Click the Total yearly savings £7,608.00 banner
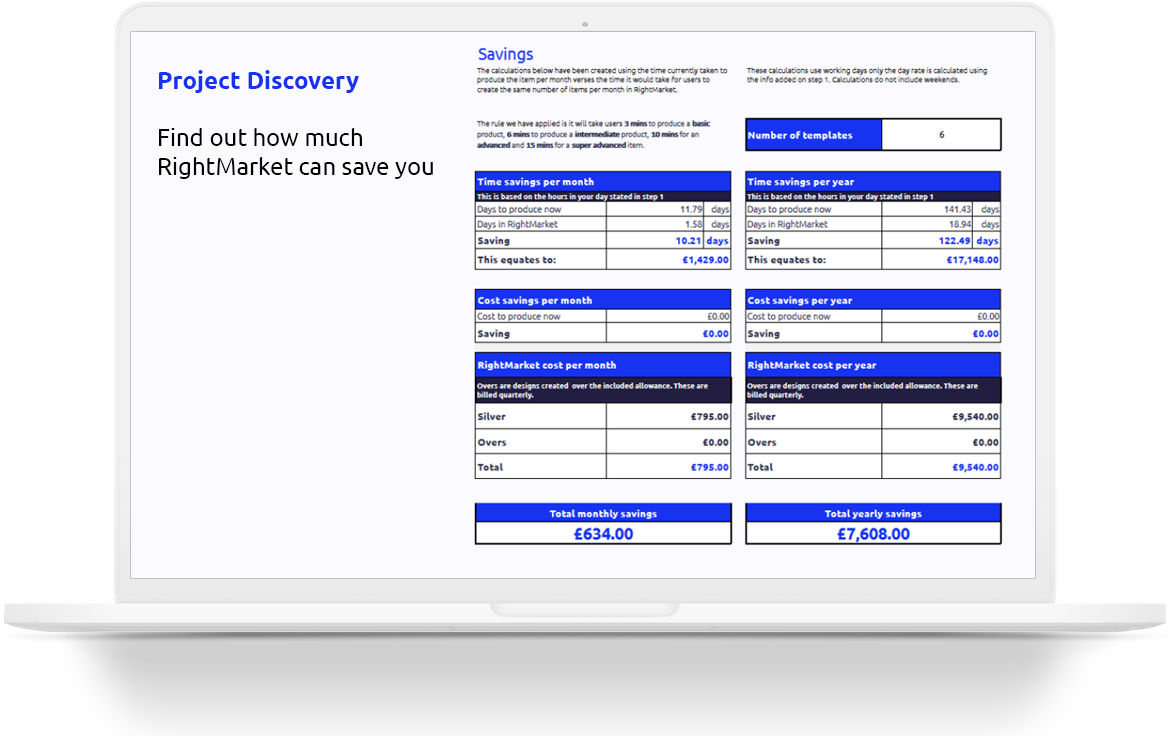 coord(872,524)
